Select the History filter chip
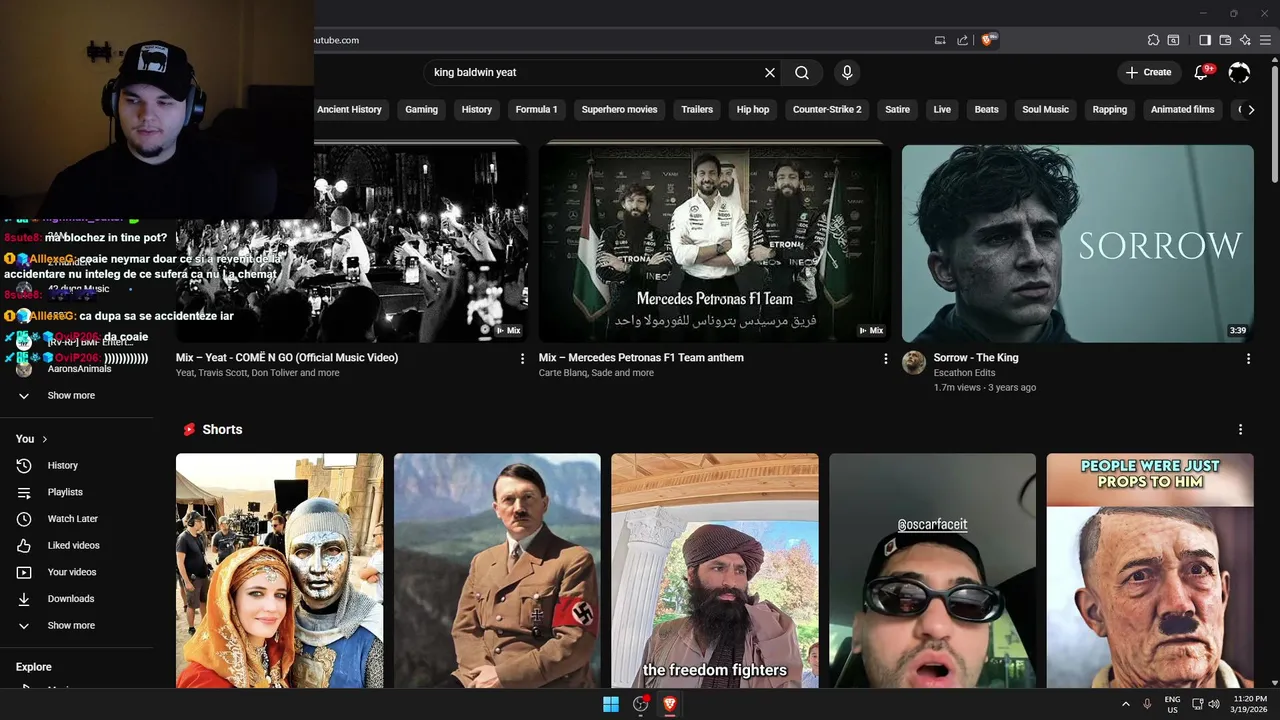This screenshot has height=720, width=1280. [x=476, y=110]
